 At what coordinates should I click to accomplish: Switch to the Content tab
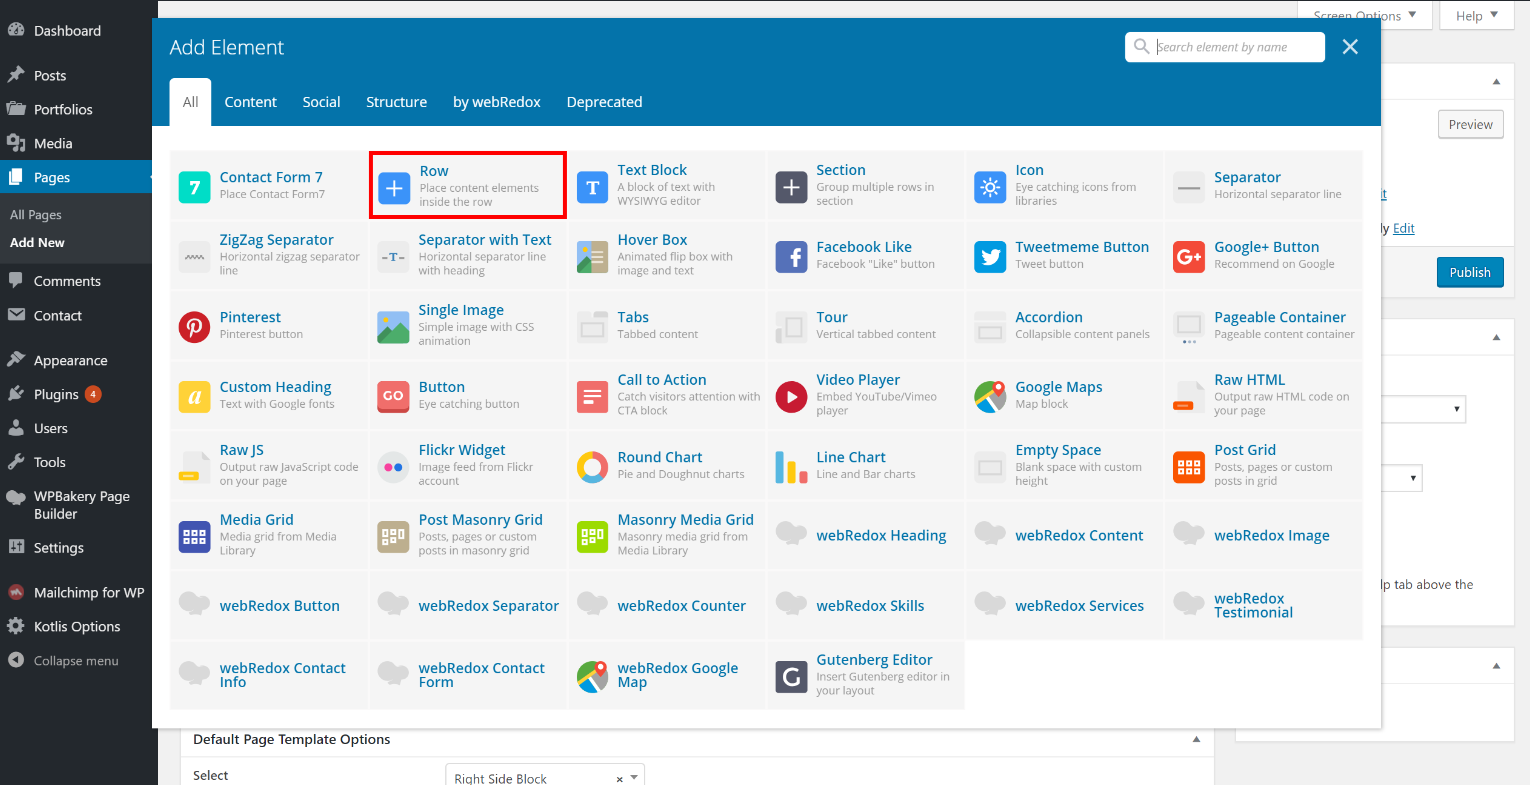click(250, 102)
